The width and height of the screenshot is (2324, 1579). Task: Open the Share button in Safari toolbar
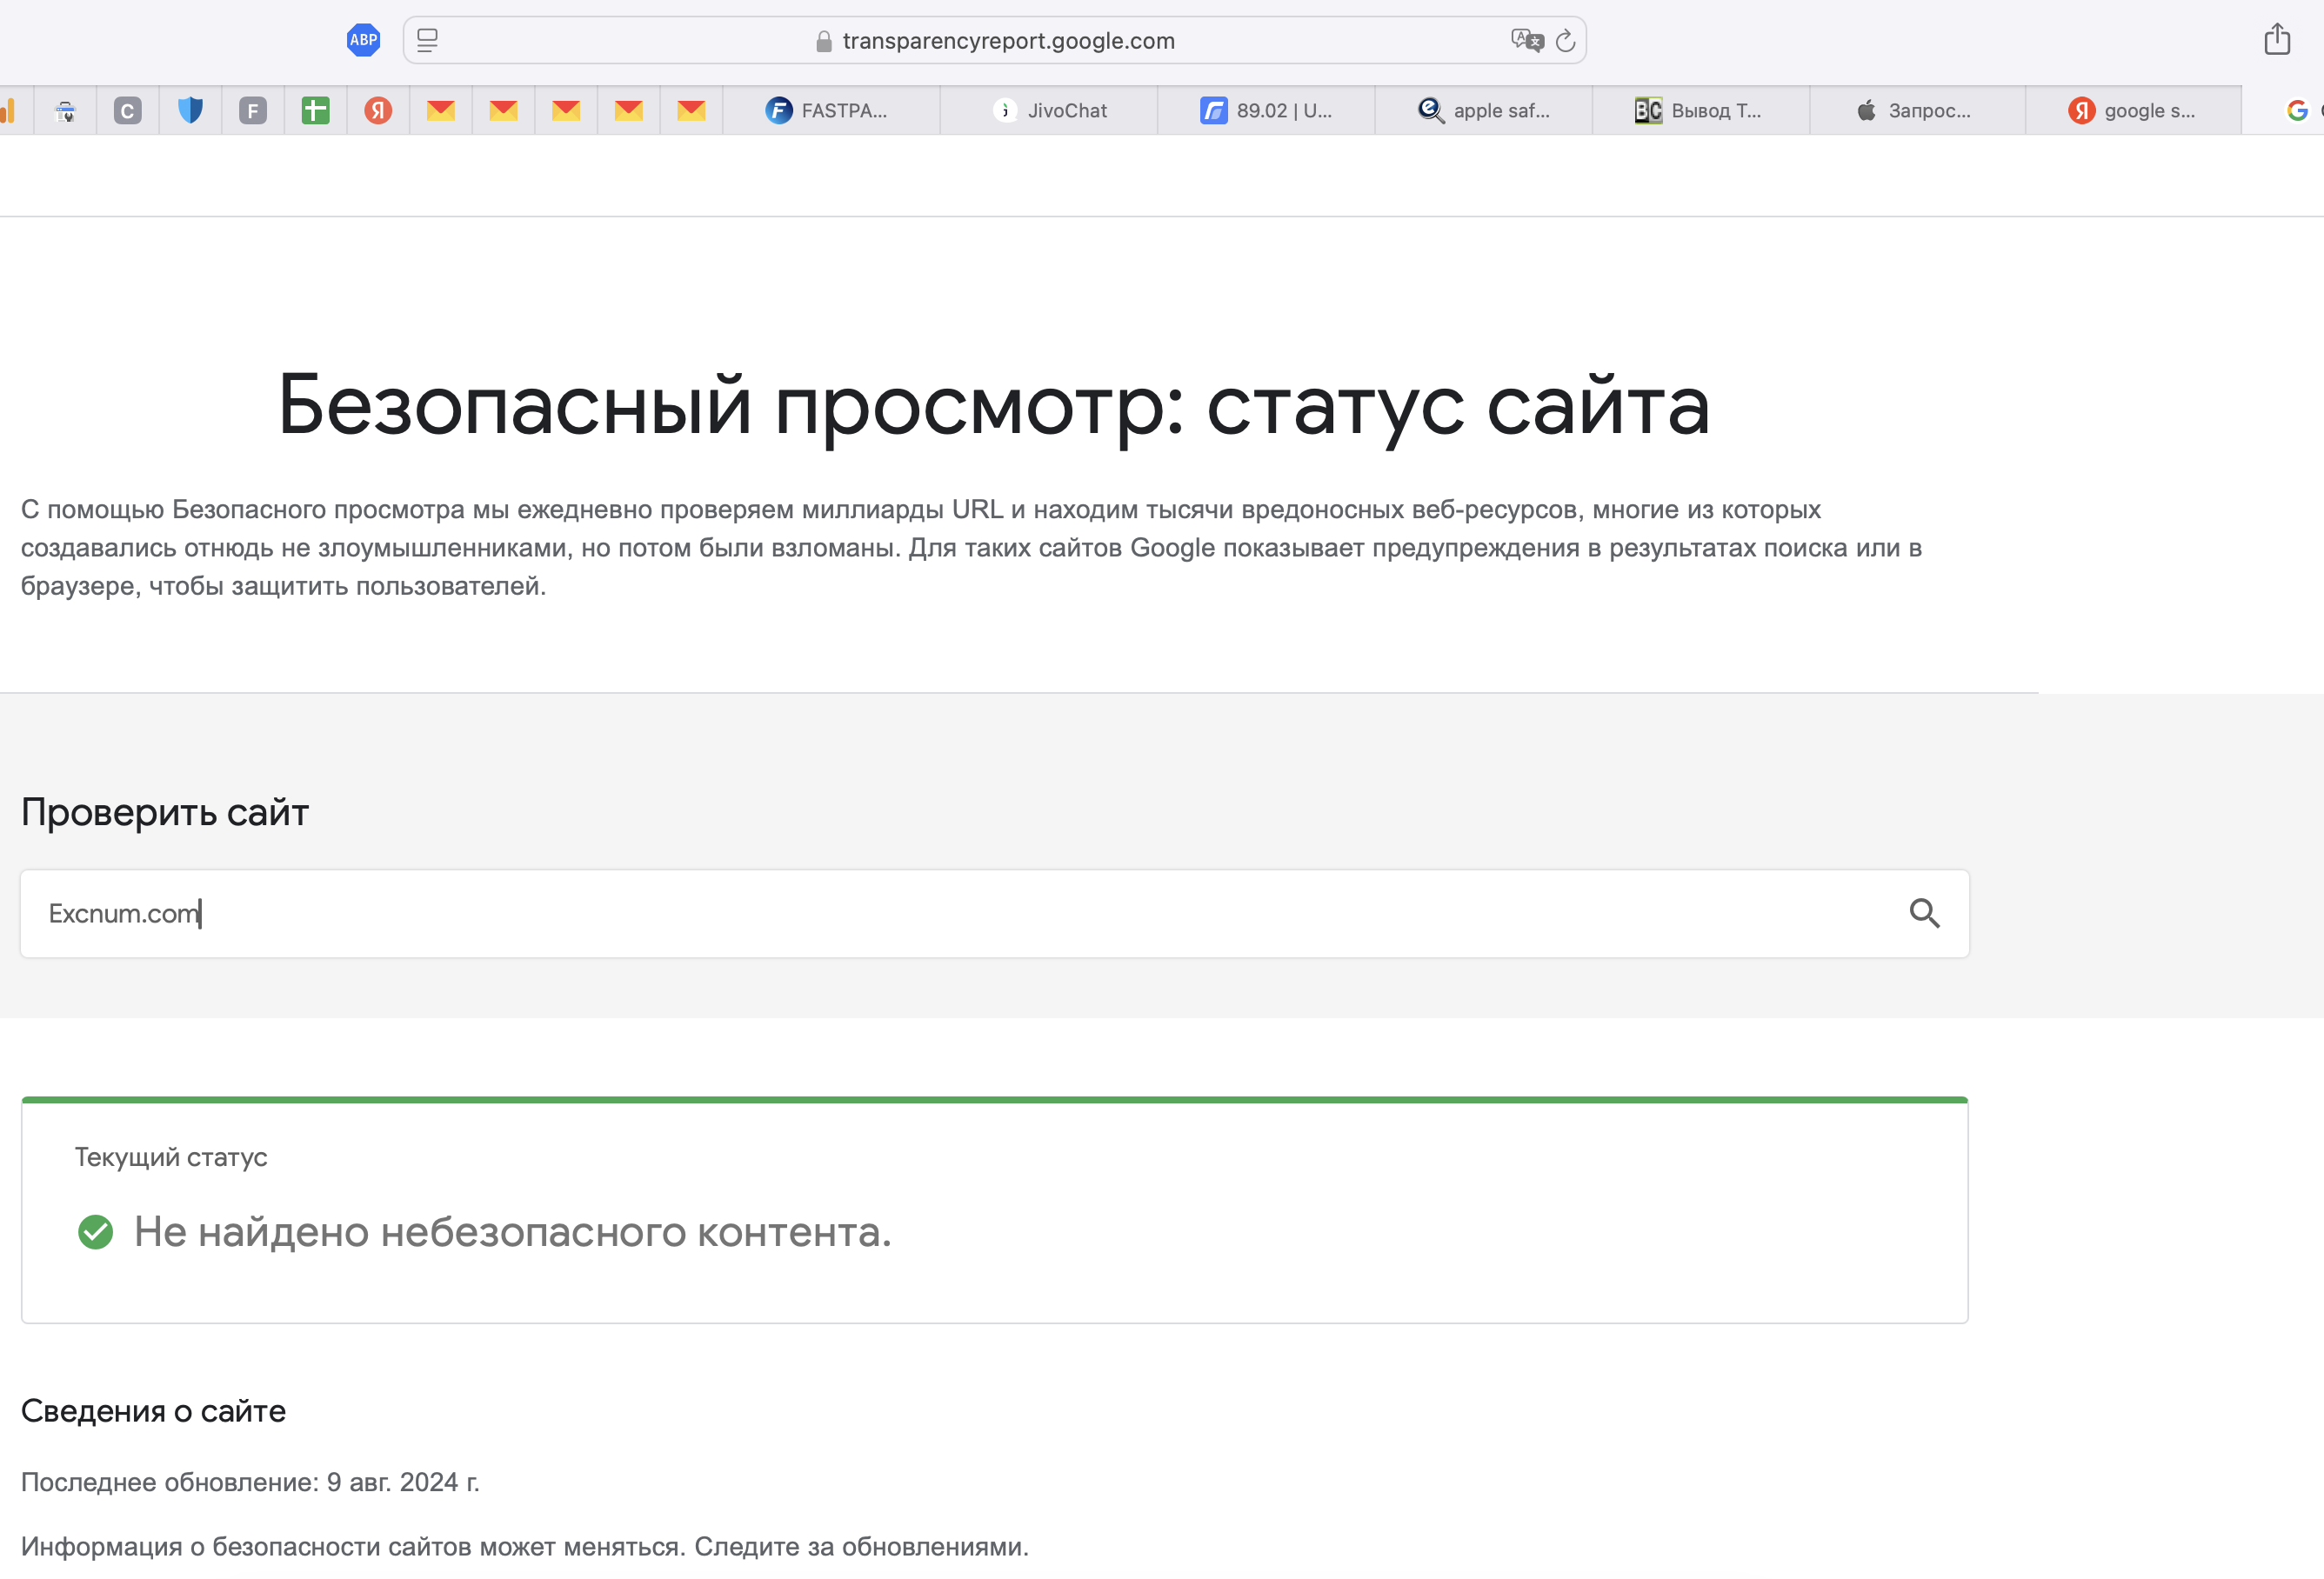(2276, 40)
